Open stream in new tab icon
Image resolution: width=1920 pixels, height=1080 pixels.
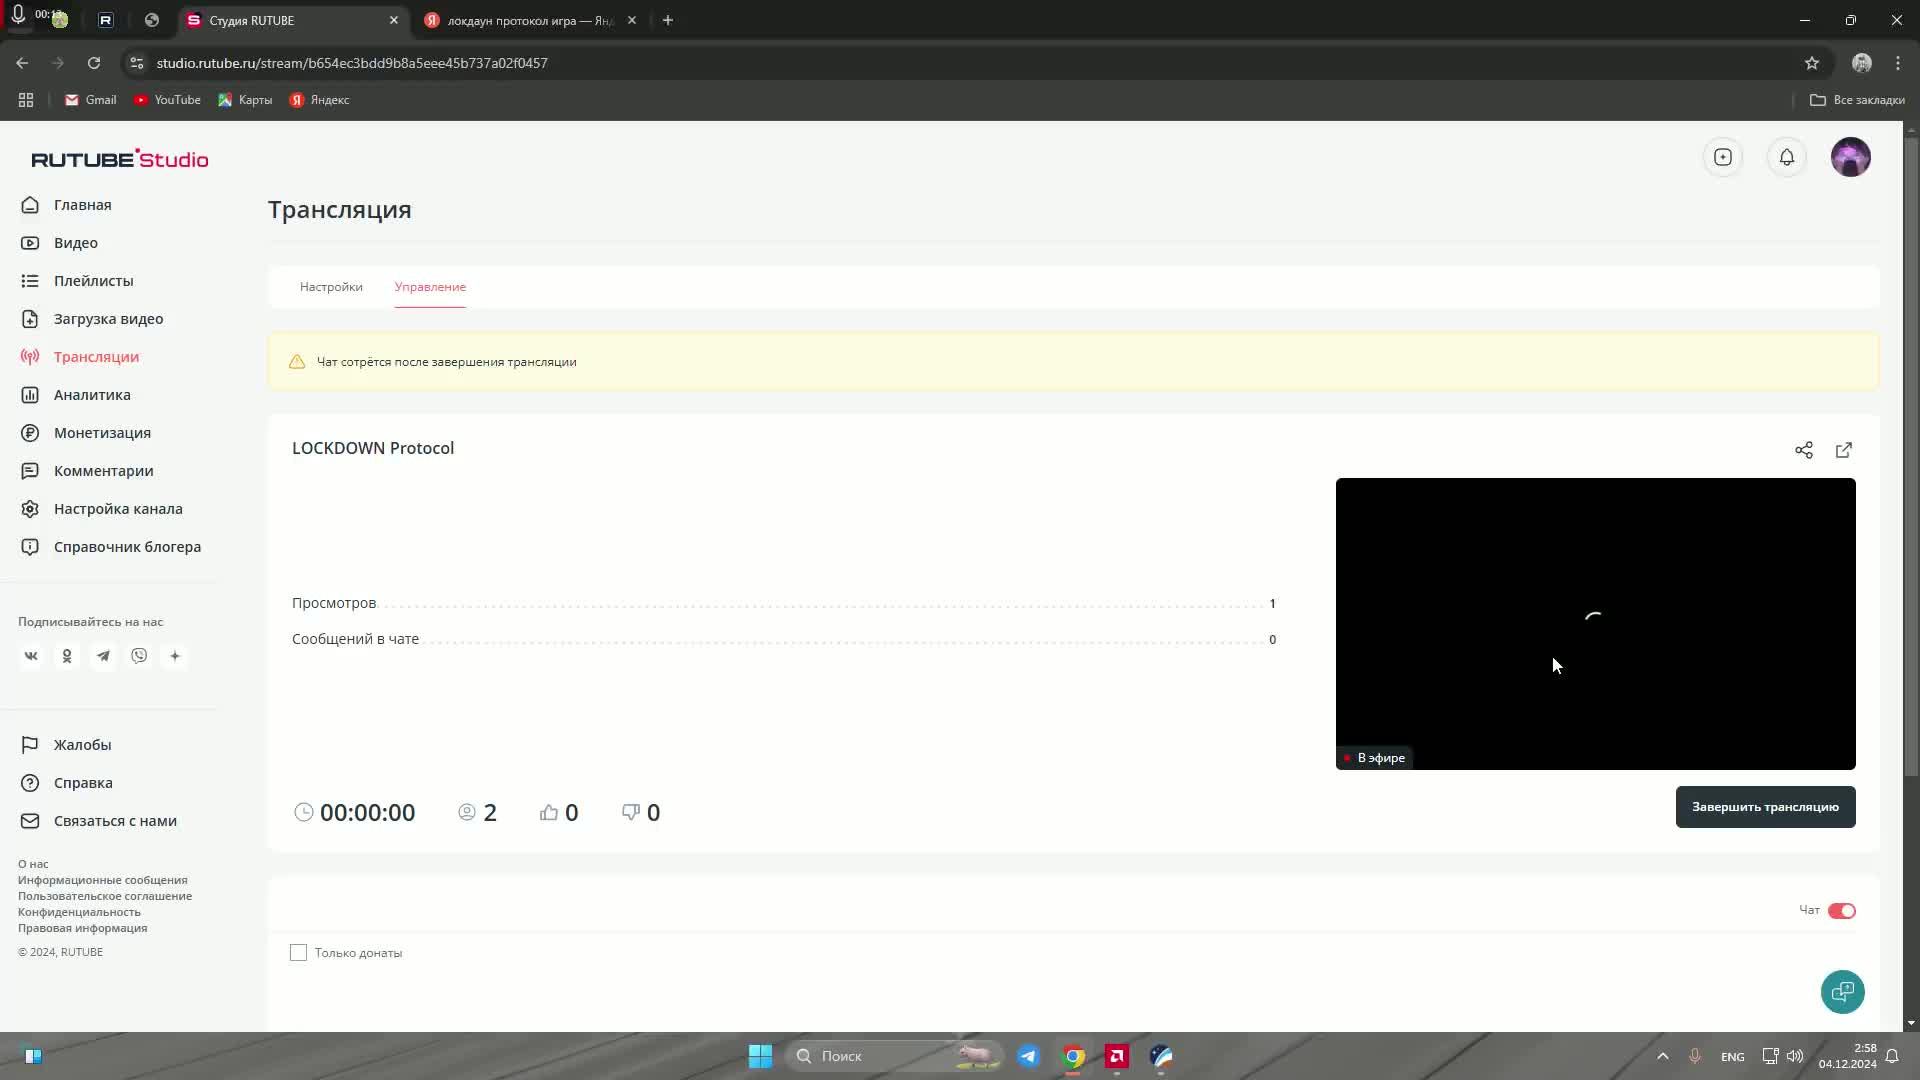1844,450
